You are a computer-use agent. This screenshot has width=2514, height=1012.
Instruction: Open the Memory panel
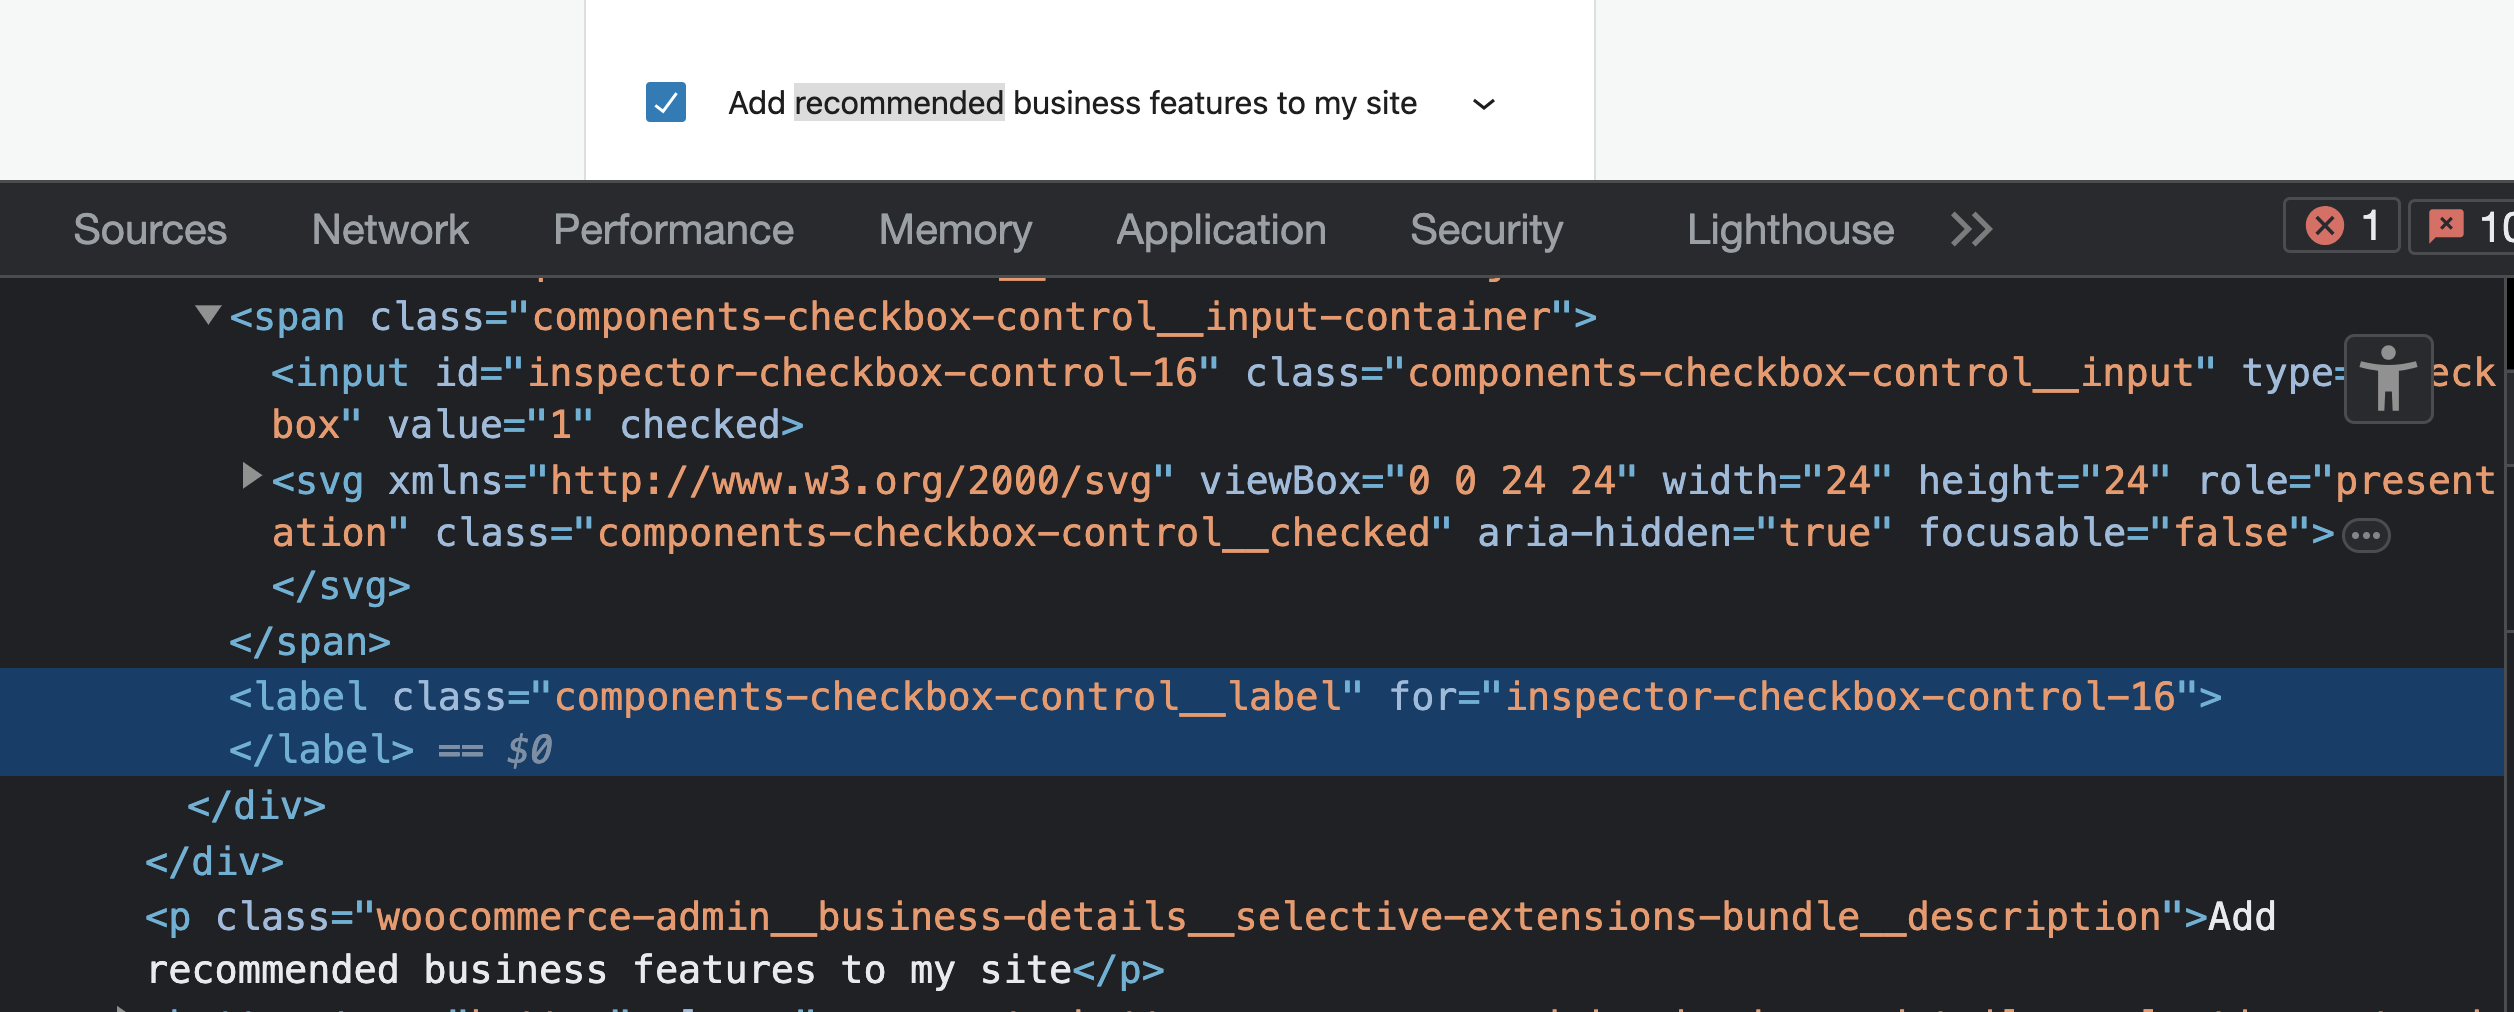955,228
